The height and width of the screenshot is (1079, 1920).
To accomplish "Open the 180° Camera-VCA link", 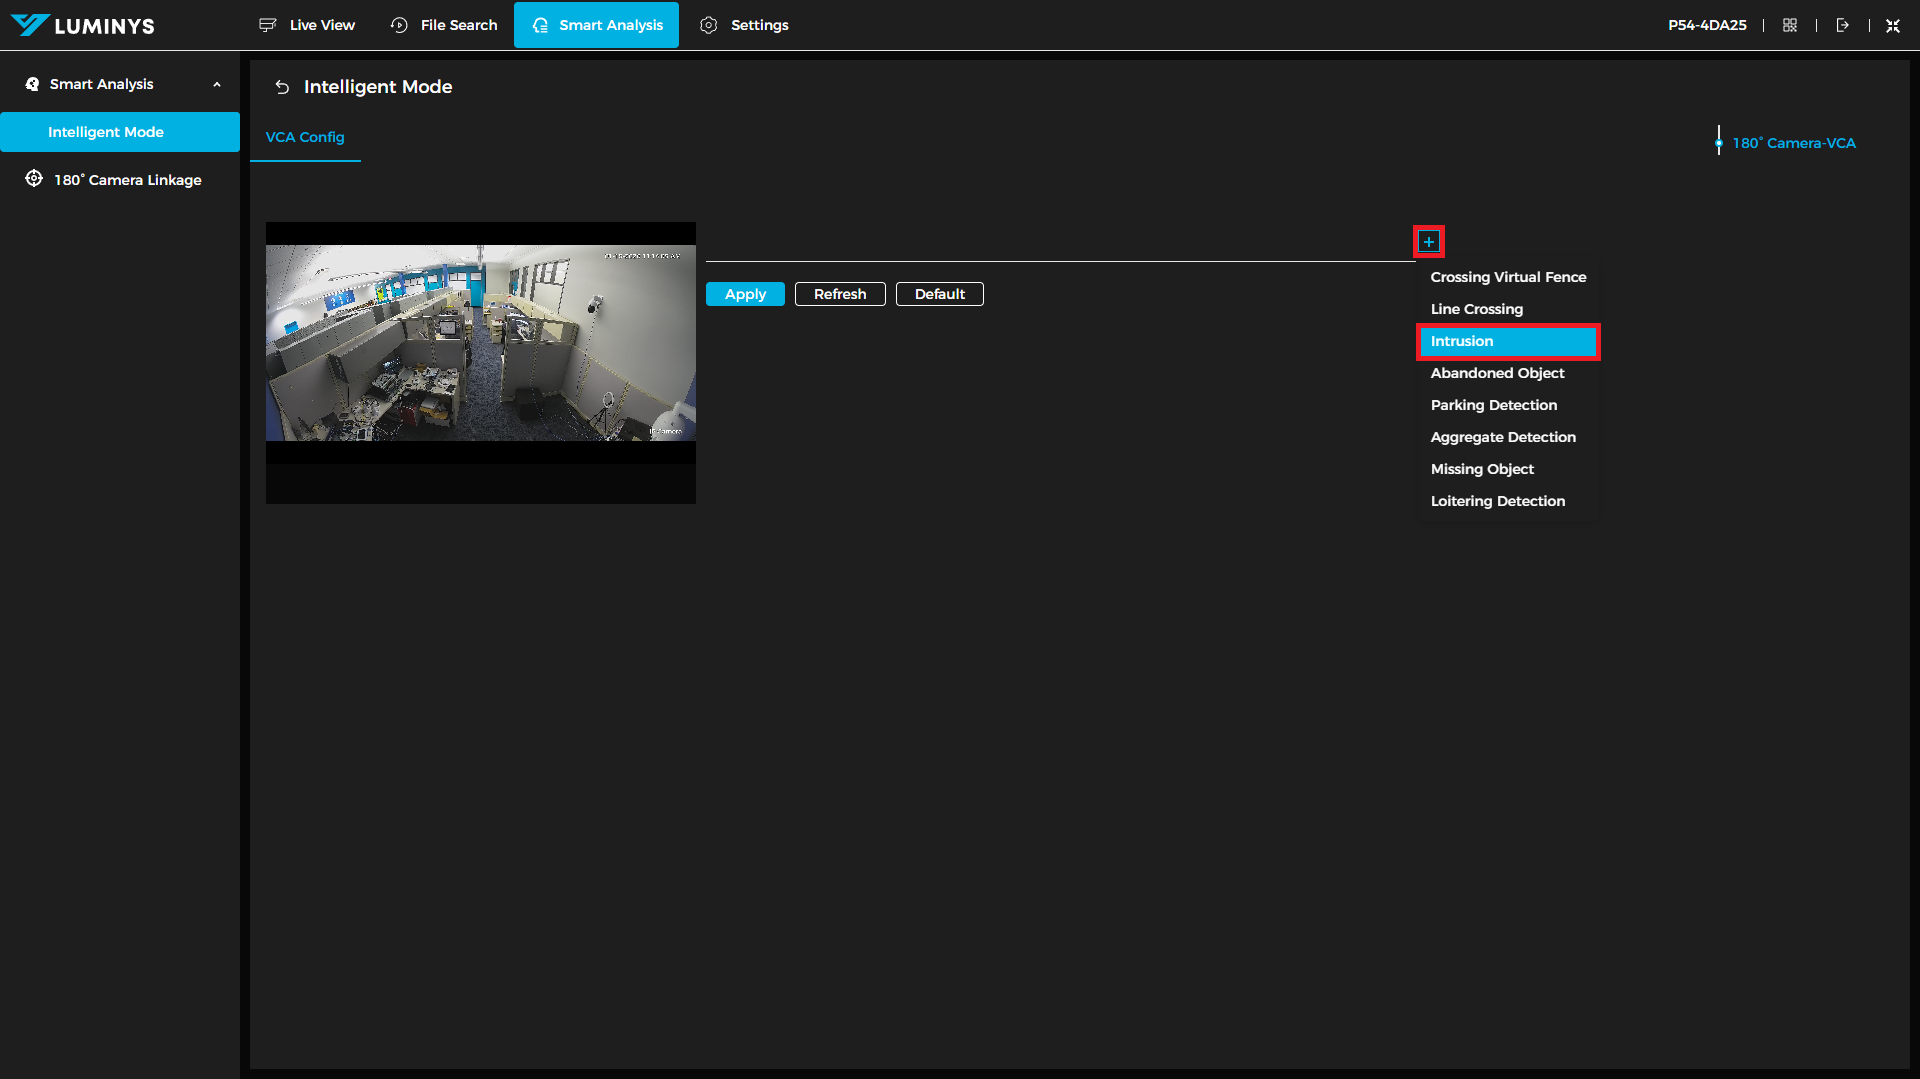I will click(x=1793, y=143).
